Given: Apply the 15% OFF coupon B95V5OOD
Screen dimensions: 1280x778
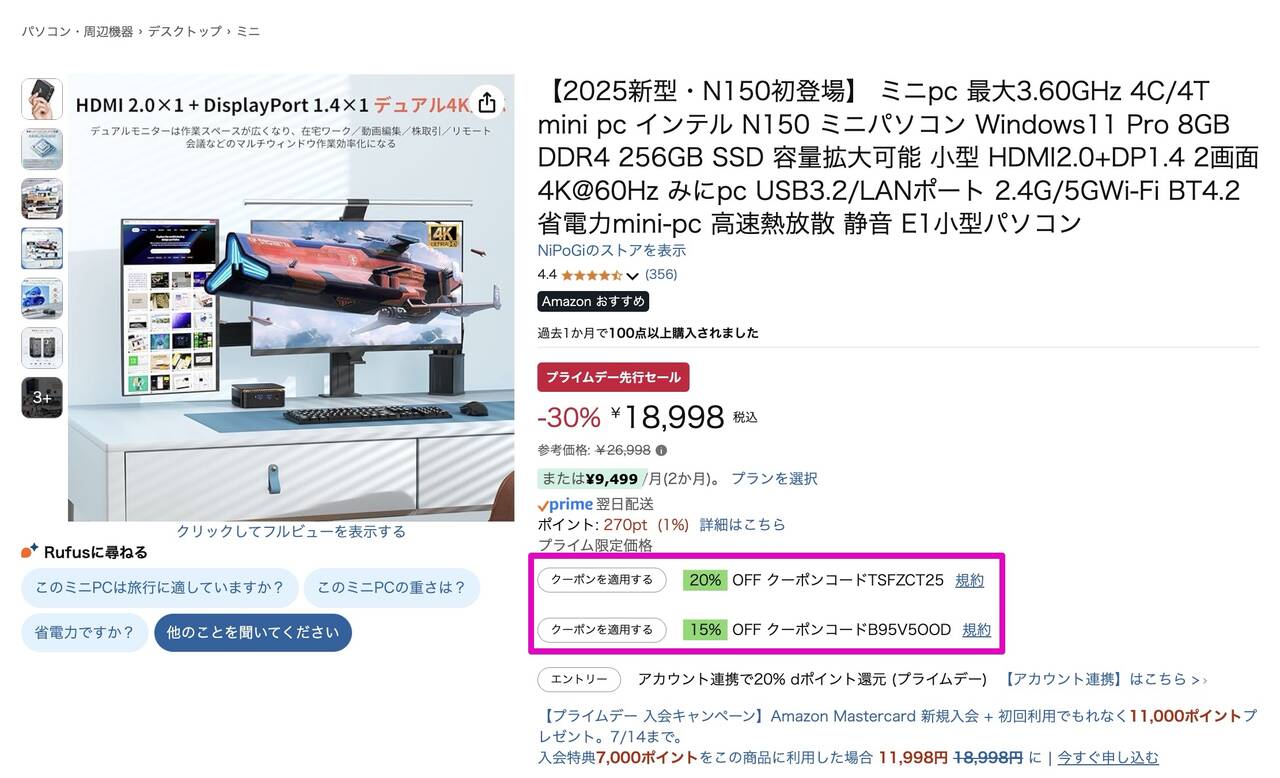Looking at the screenshot, I should click(602, 630).
